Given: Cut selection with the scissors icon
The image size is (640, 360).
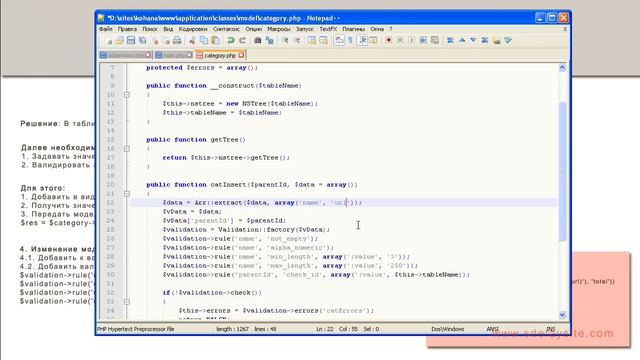Looking at the screenshot, I should tap(192, 40).
